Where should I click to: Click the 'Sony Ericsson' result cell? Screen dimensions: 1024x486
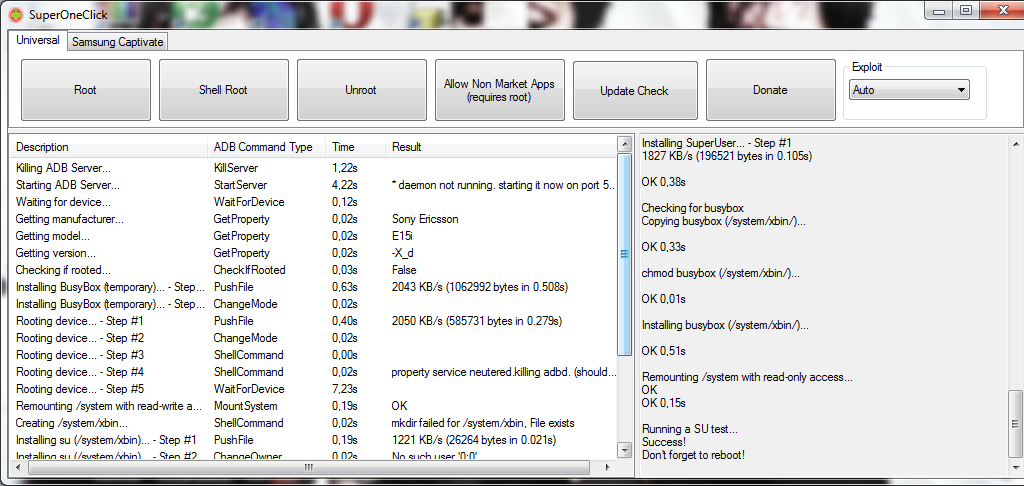point(425,219)
